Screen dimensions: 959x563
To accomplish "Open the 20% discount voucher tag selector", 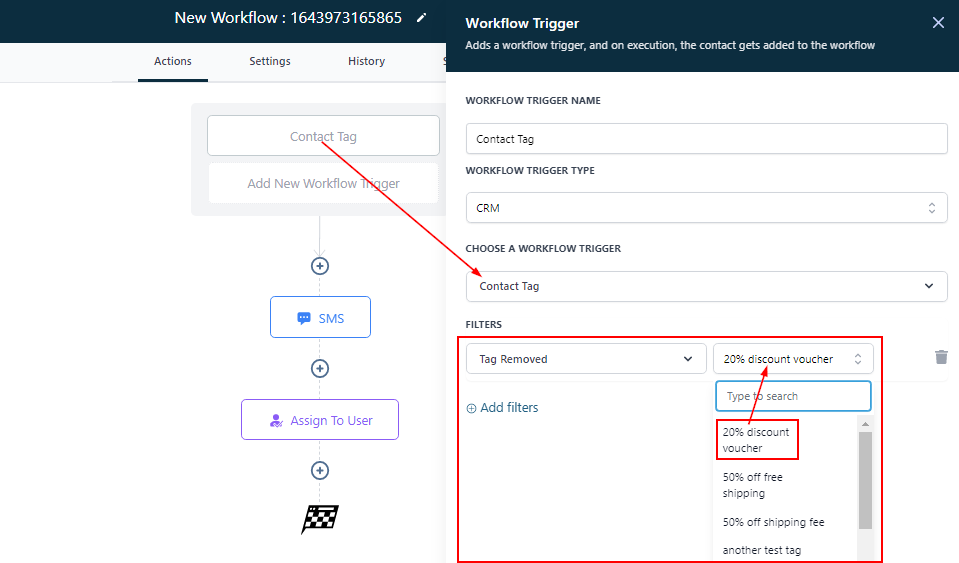I will click(792, 359).
